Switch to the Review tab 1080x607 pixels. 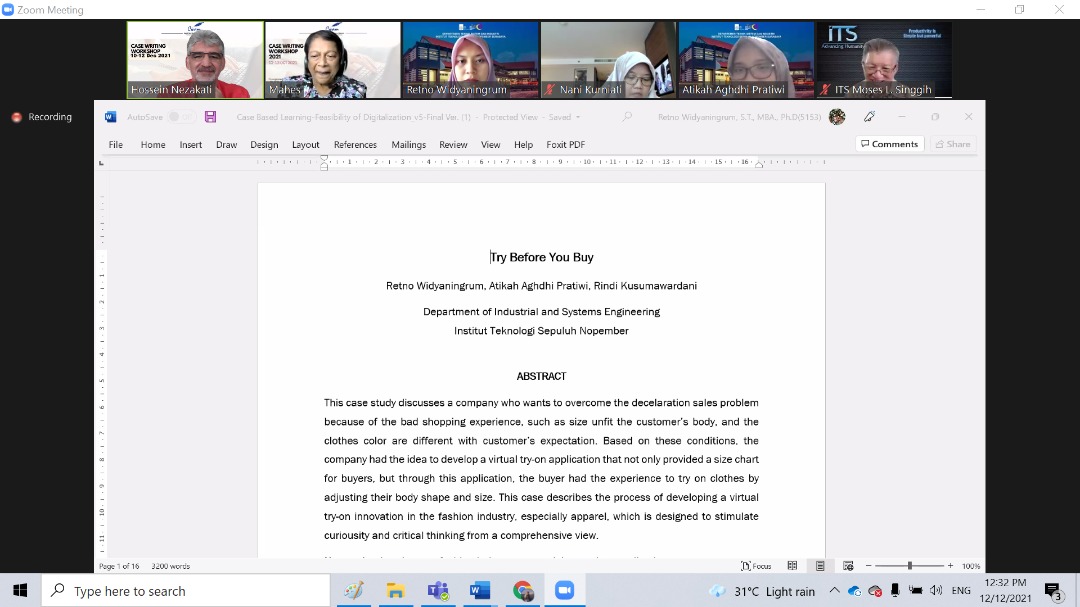pyautogui.click(x=453, y=145)
